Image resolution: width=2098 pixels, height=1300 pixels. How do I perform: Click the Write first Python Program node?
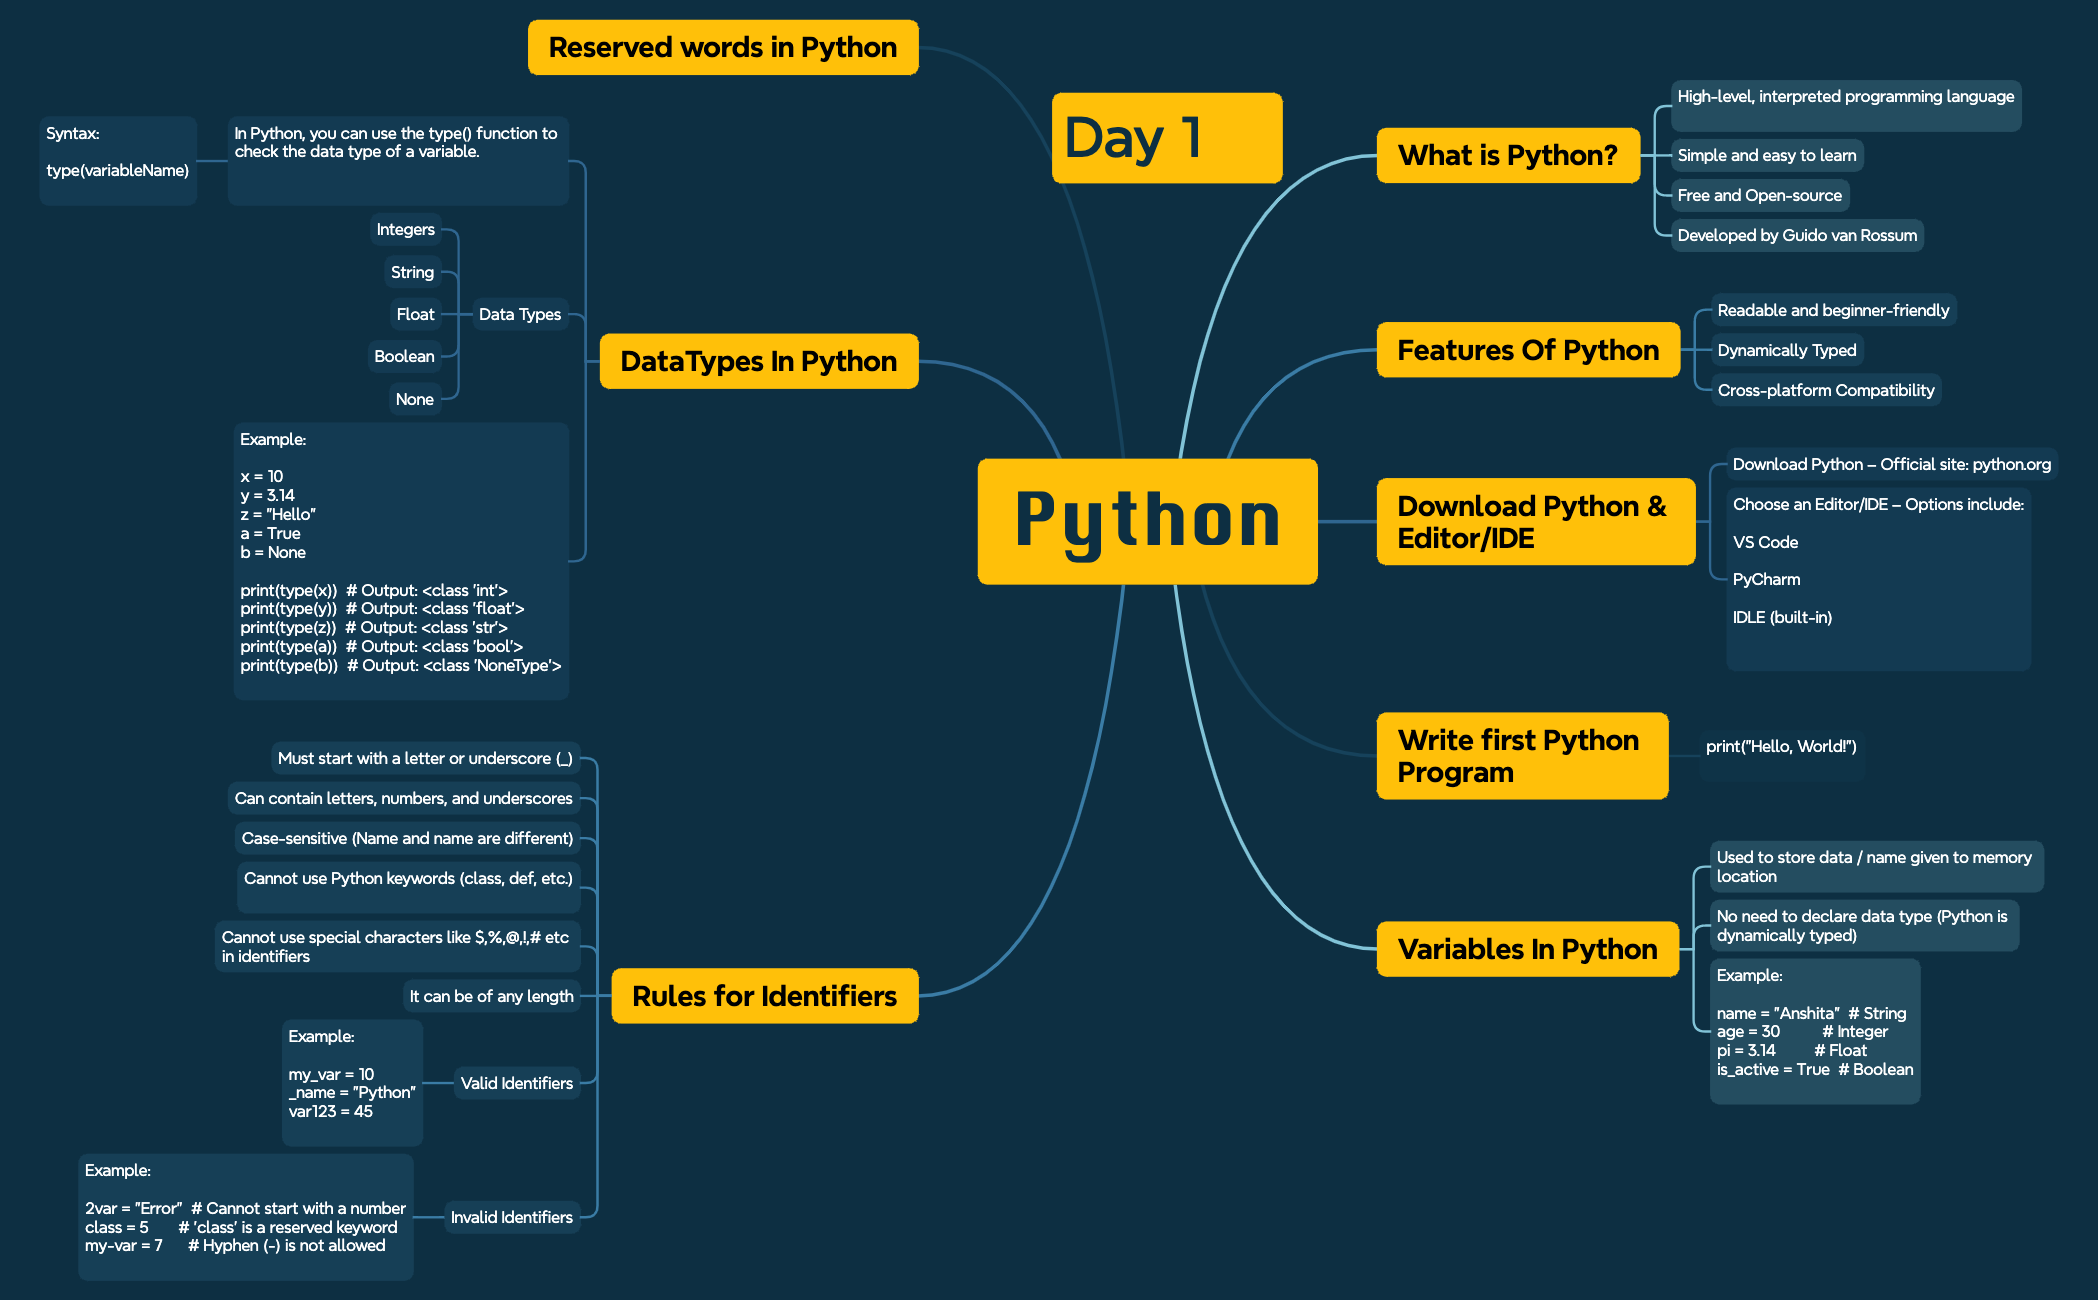(x=1521, y=756)
